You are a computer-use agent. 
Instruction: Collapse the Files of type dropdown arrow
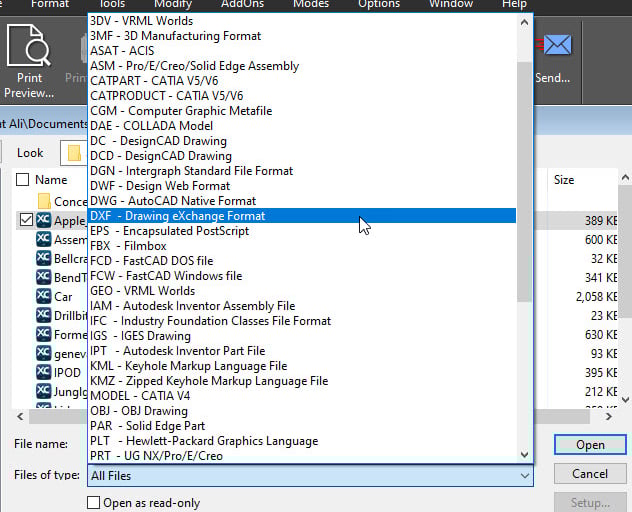coord(524,476)
